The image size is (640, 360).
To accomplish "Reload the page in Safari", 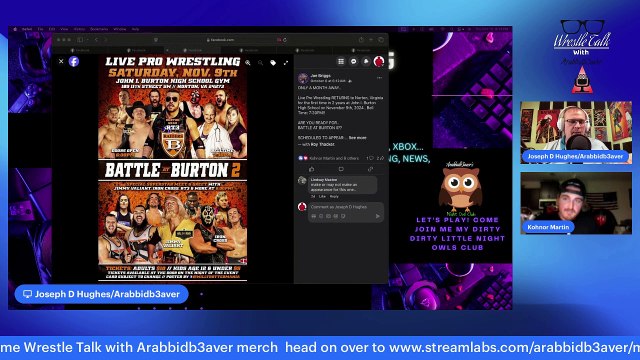I will 284,40.
